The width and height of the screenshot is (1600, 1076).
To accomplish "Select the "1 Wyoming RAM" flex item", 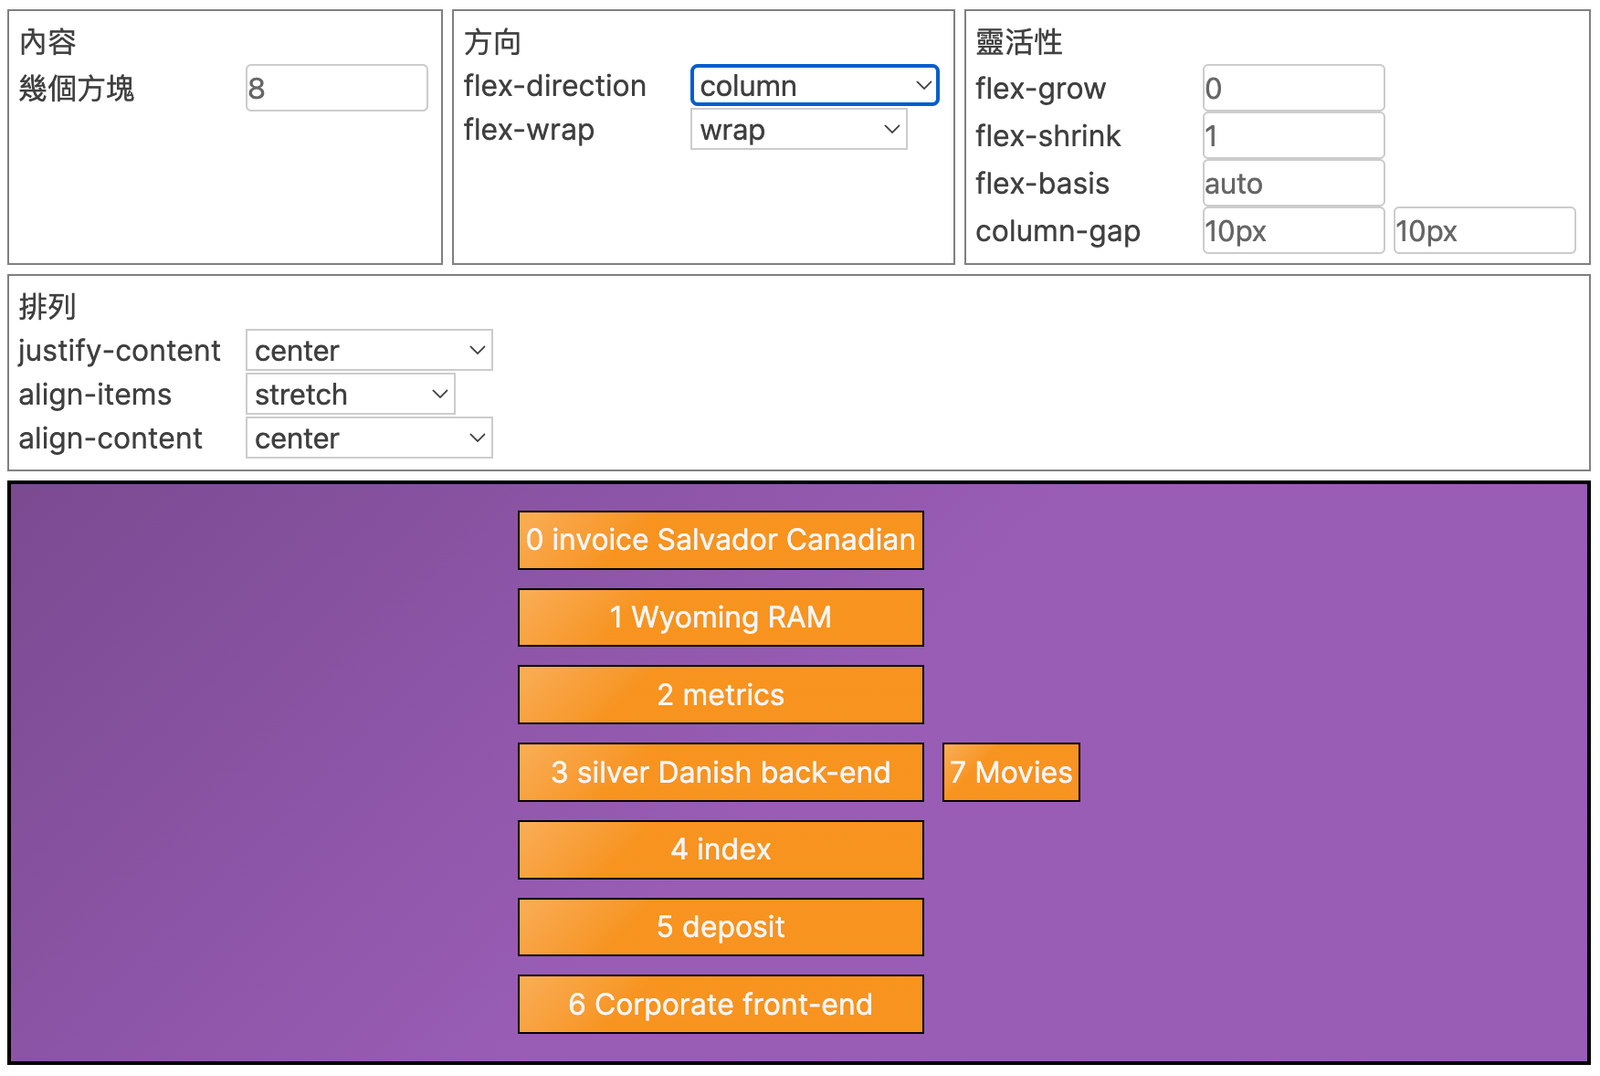I will pyautogui.click(x=720, y=617).
